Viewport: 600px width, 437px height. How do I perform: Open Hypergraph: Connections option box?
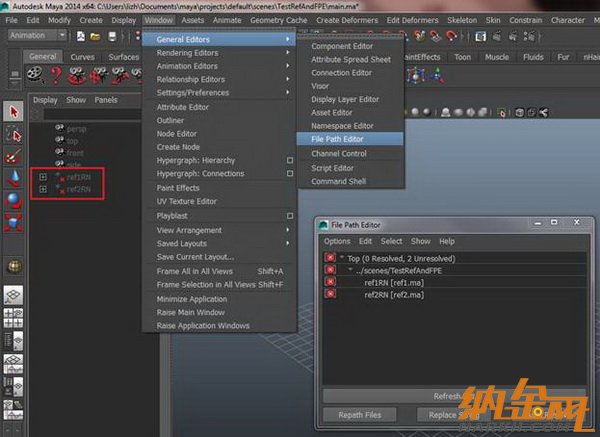(290, 173)
